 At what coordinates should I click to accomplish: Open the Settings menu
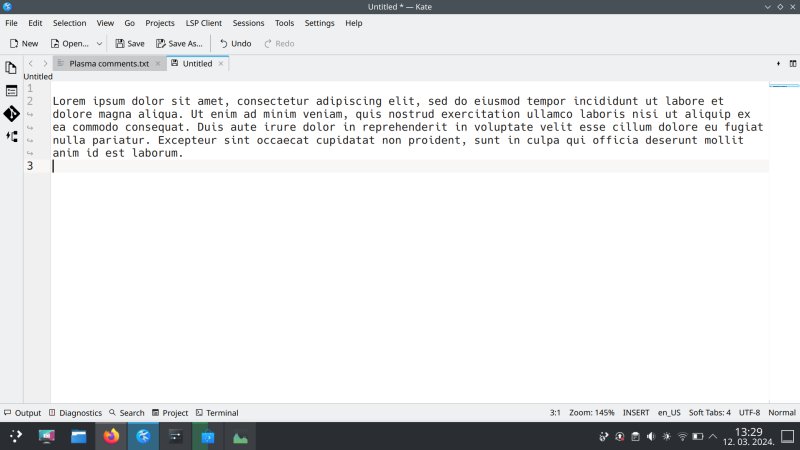point(319,23)
